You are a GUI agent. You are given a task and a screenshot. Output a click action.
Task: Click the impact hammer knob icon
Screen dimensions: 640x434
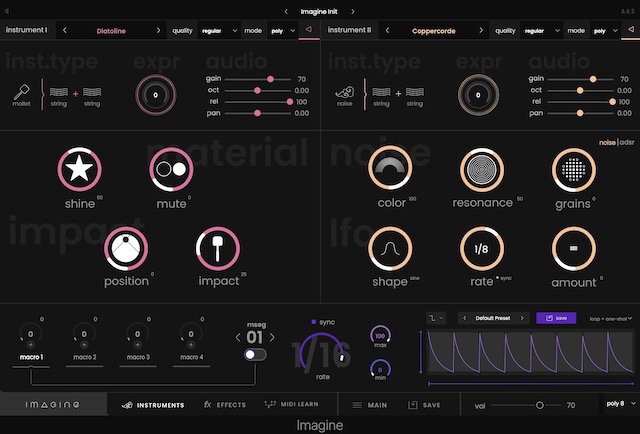(x=217, y=249)
